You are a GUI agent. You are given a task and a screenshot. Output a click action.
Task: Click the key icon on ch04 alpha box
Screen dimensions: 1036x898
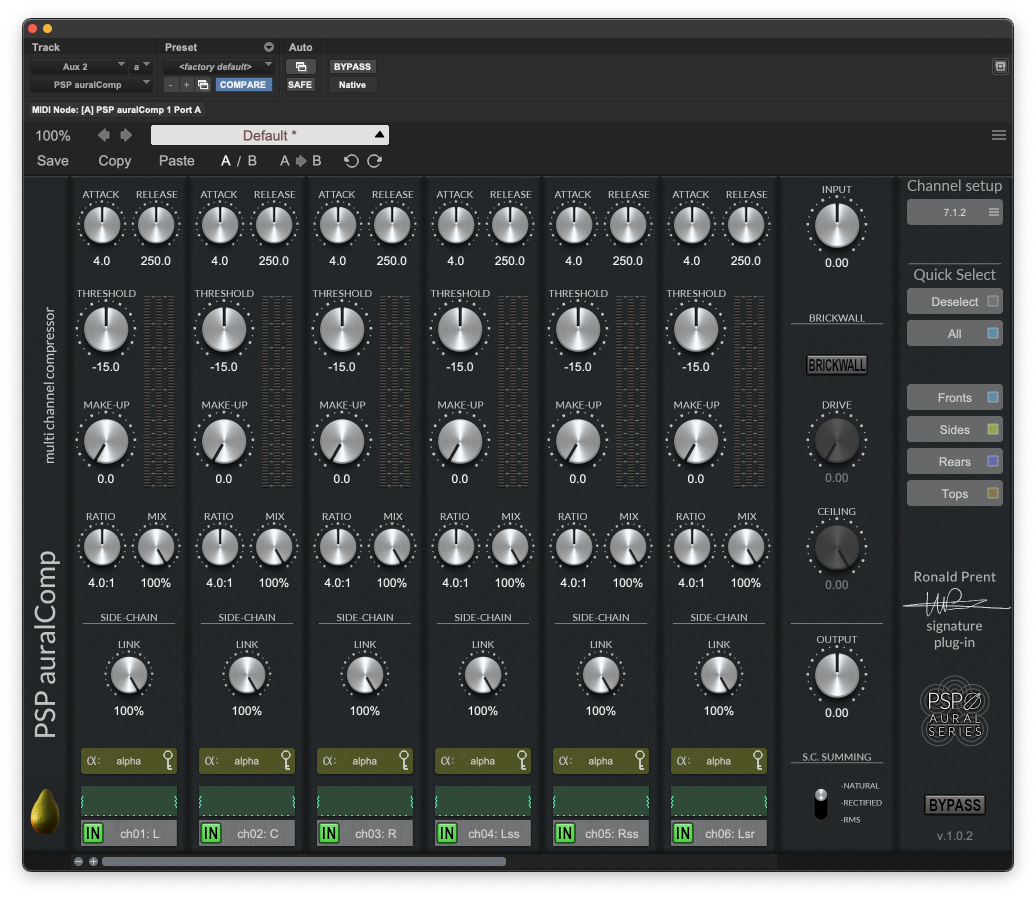[523, 761]
